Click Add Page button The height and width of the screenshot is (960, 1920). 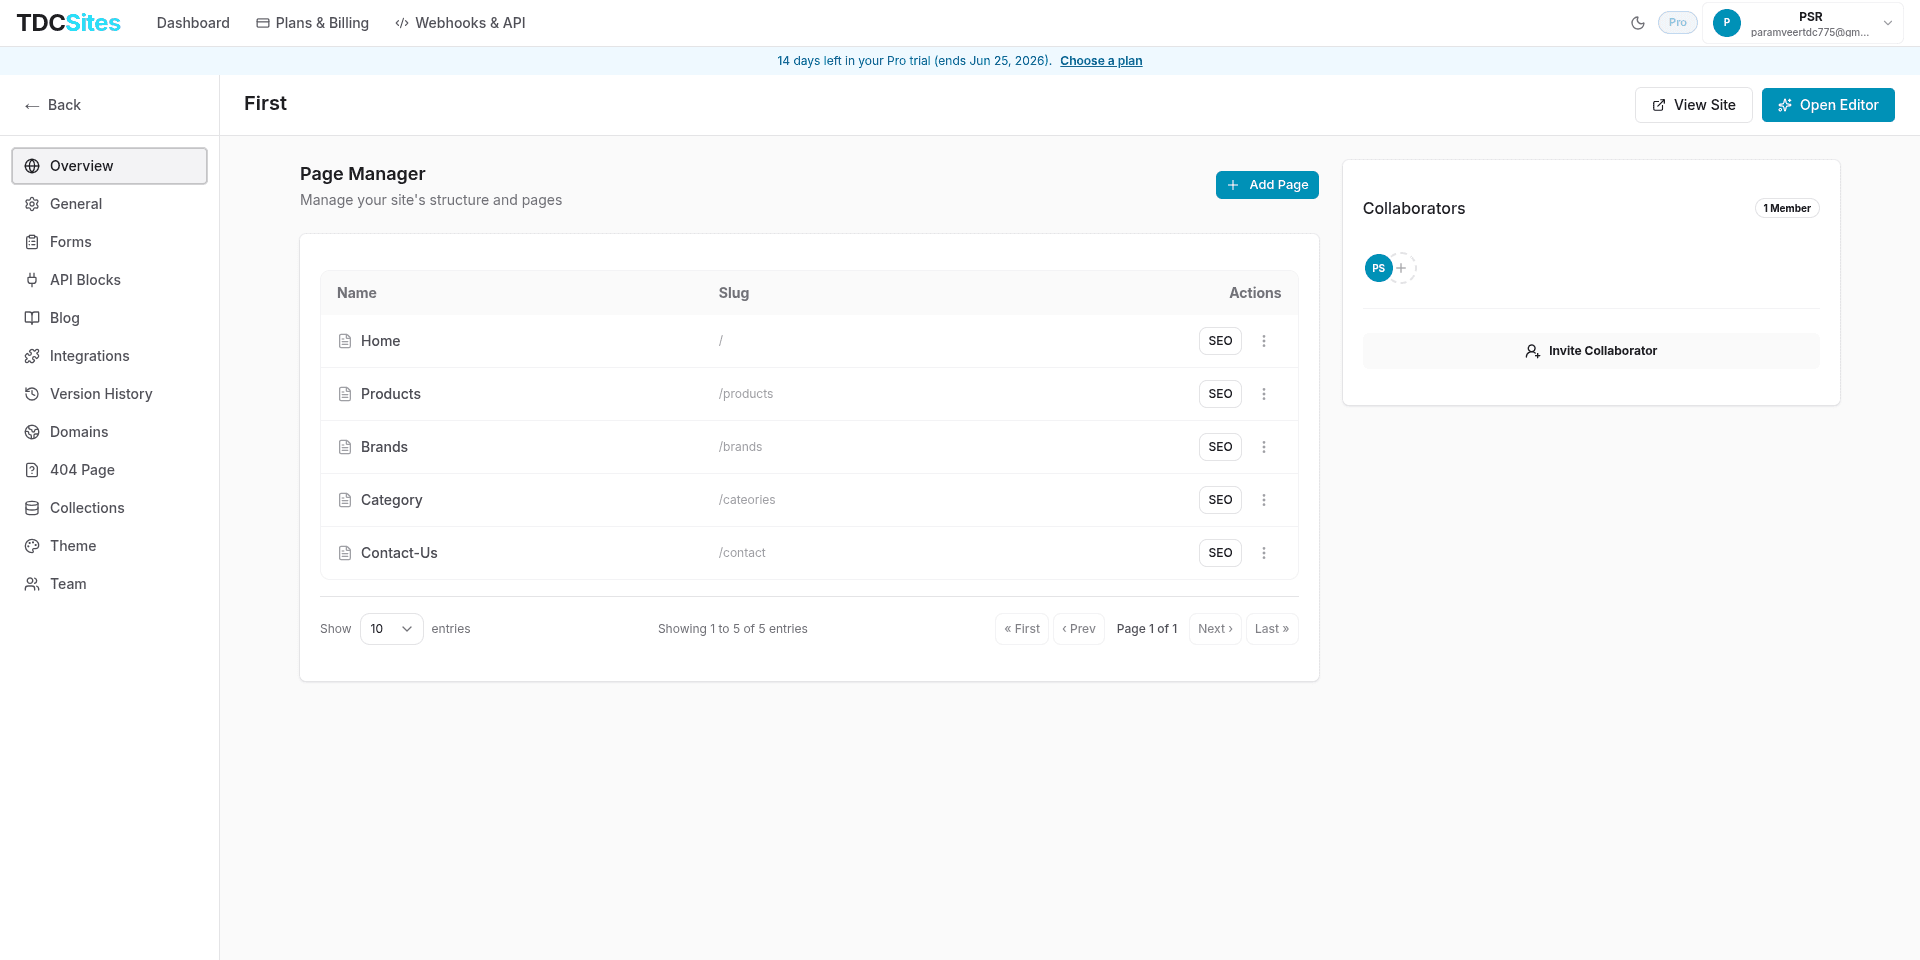[1267, 185]
